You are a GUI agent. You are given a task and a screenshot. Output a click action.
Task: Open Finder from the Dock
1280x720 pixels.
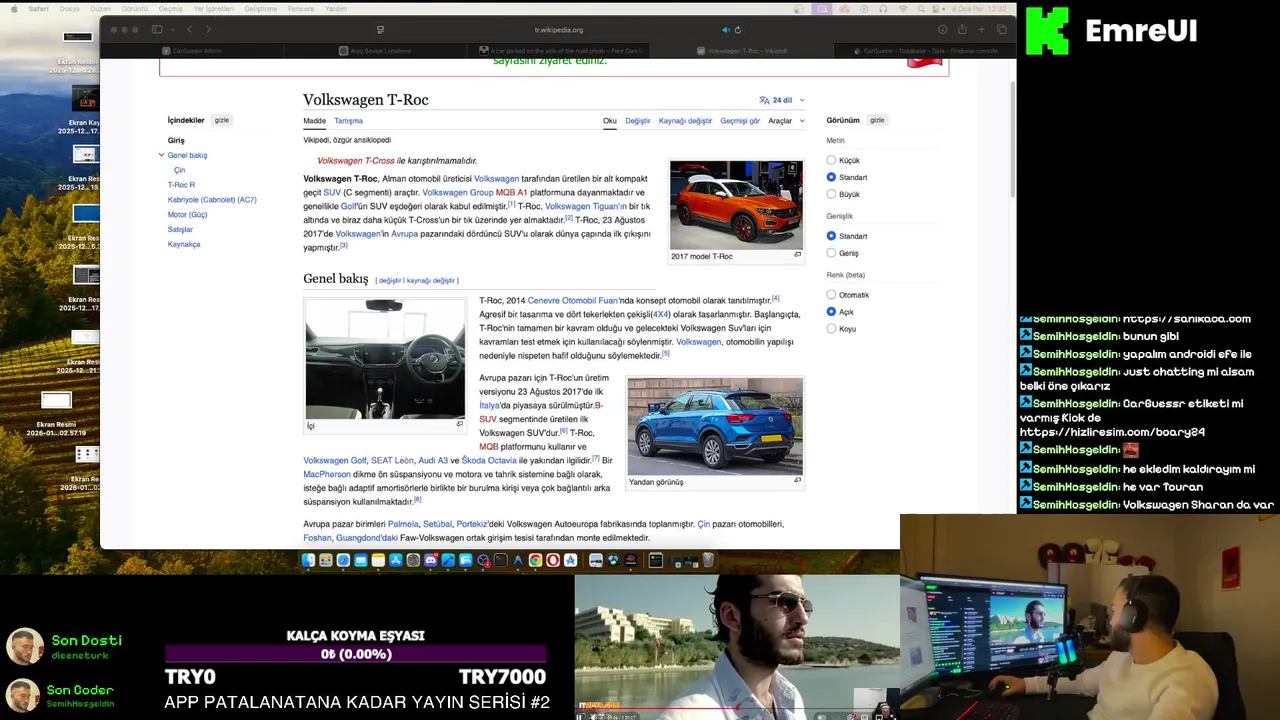point(308,560)
